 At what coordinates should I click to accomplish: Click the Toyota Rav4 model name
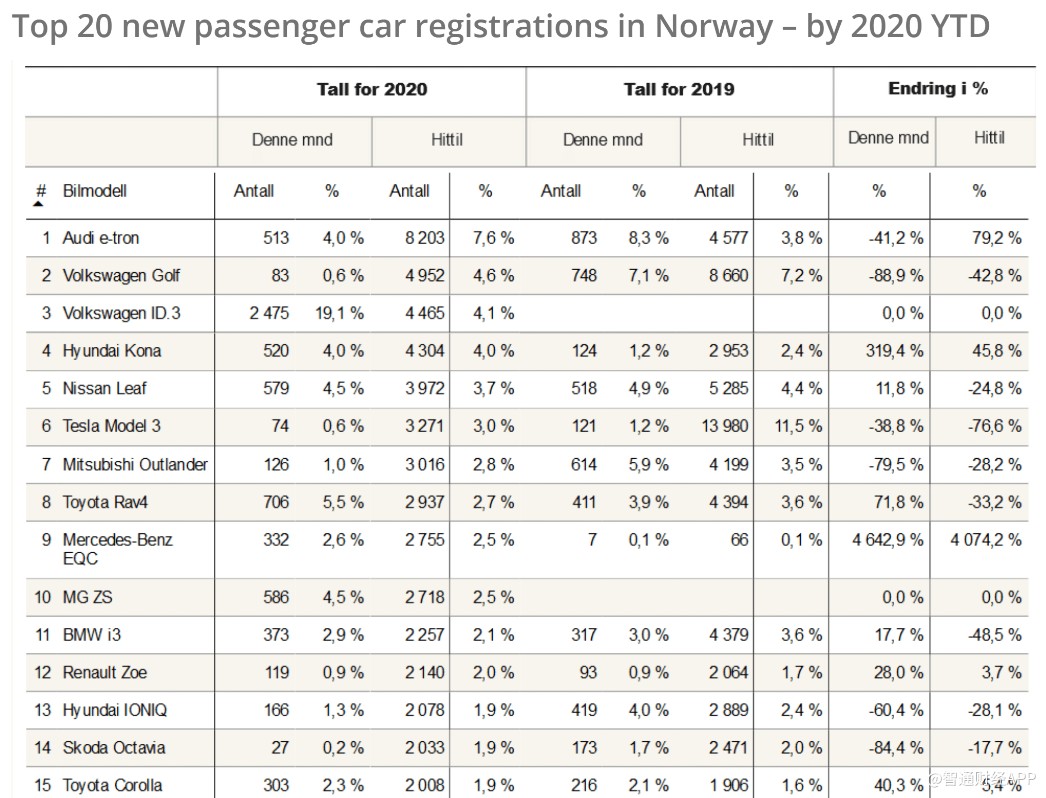(105, 502)
